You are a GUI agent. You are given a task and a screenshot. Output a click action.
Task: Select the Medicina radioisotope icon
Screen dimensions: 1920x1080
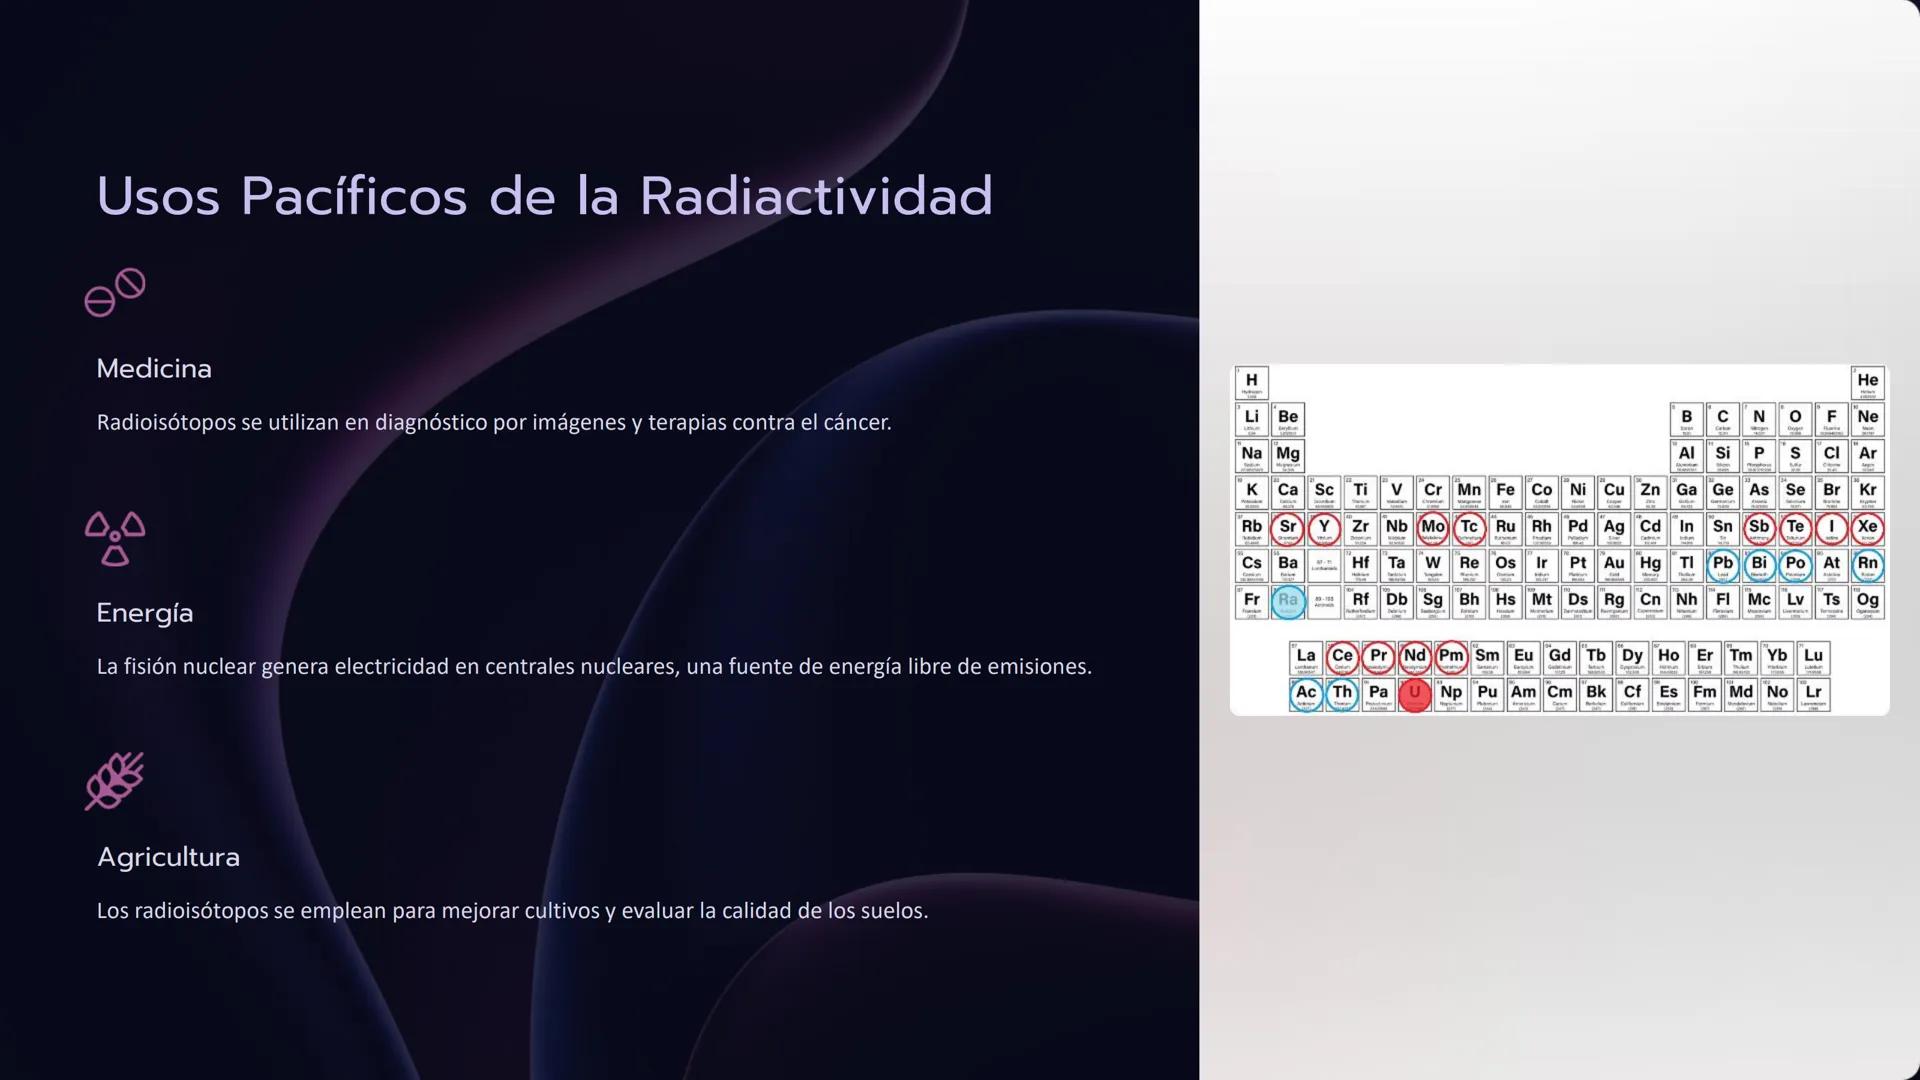[114, 292]
